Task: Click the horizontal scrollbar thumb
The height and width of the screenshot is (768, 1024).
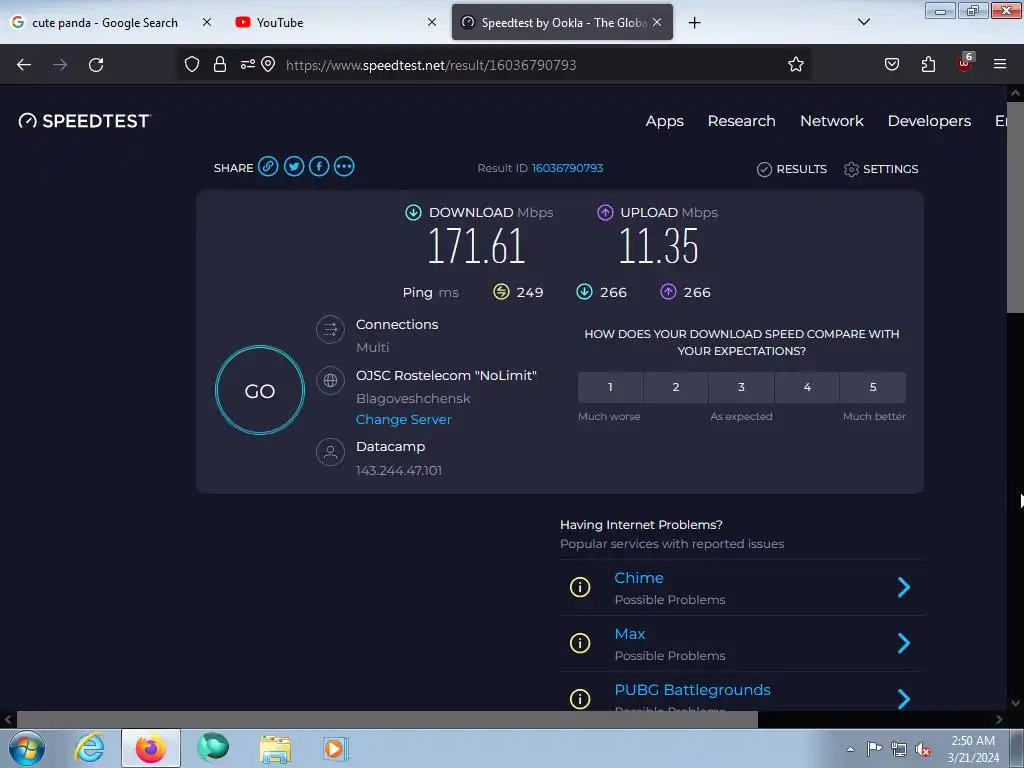Action: (x=387, y=720)
